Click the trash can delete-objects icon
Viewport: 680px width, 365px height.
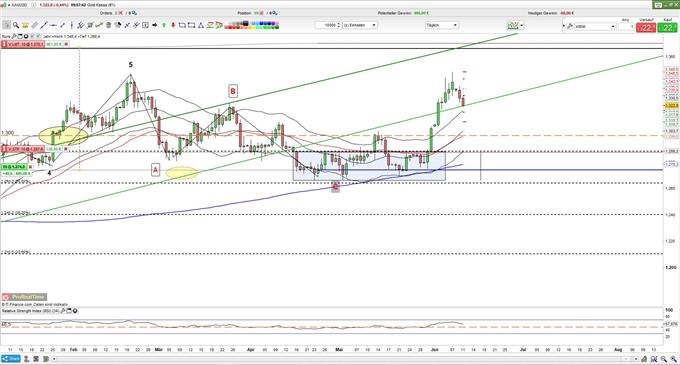point(108,25)
